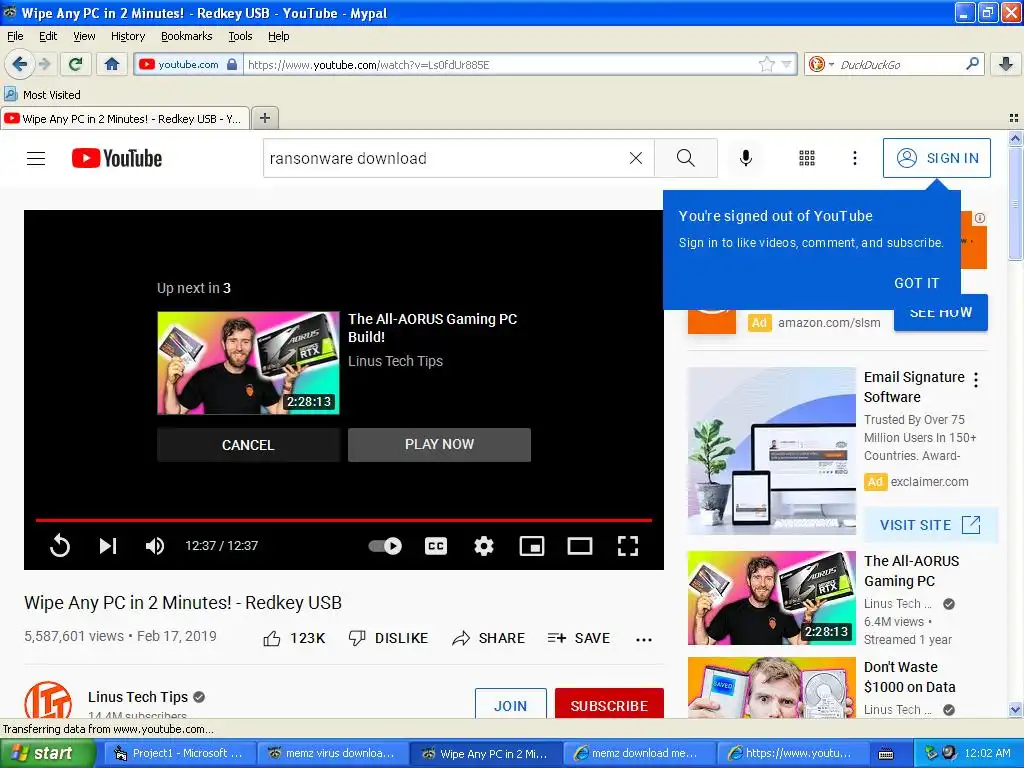Open the View menu
This screenshot has width=1024, height=768.
coord(84,36)
